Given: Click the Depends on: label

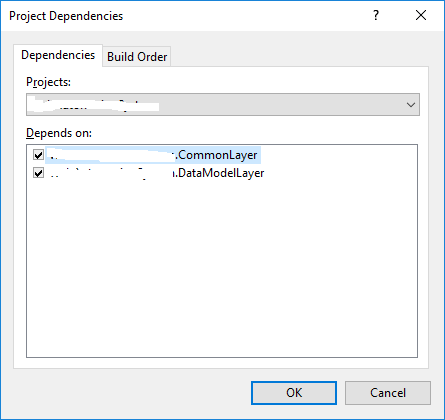Looking at the screenshot, I should (x=59, y=133).
